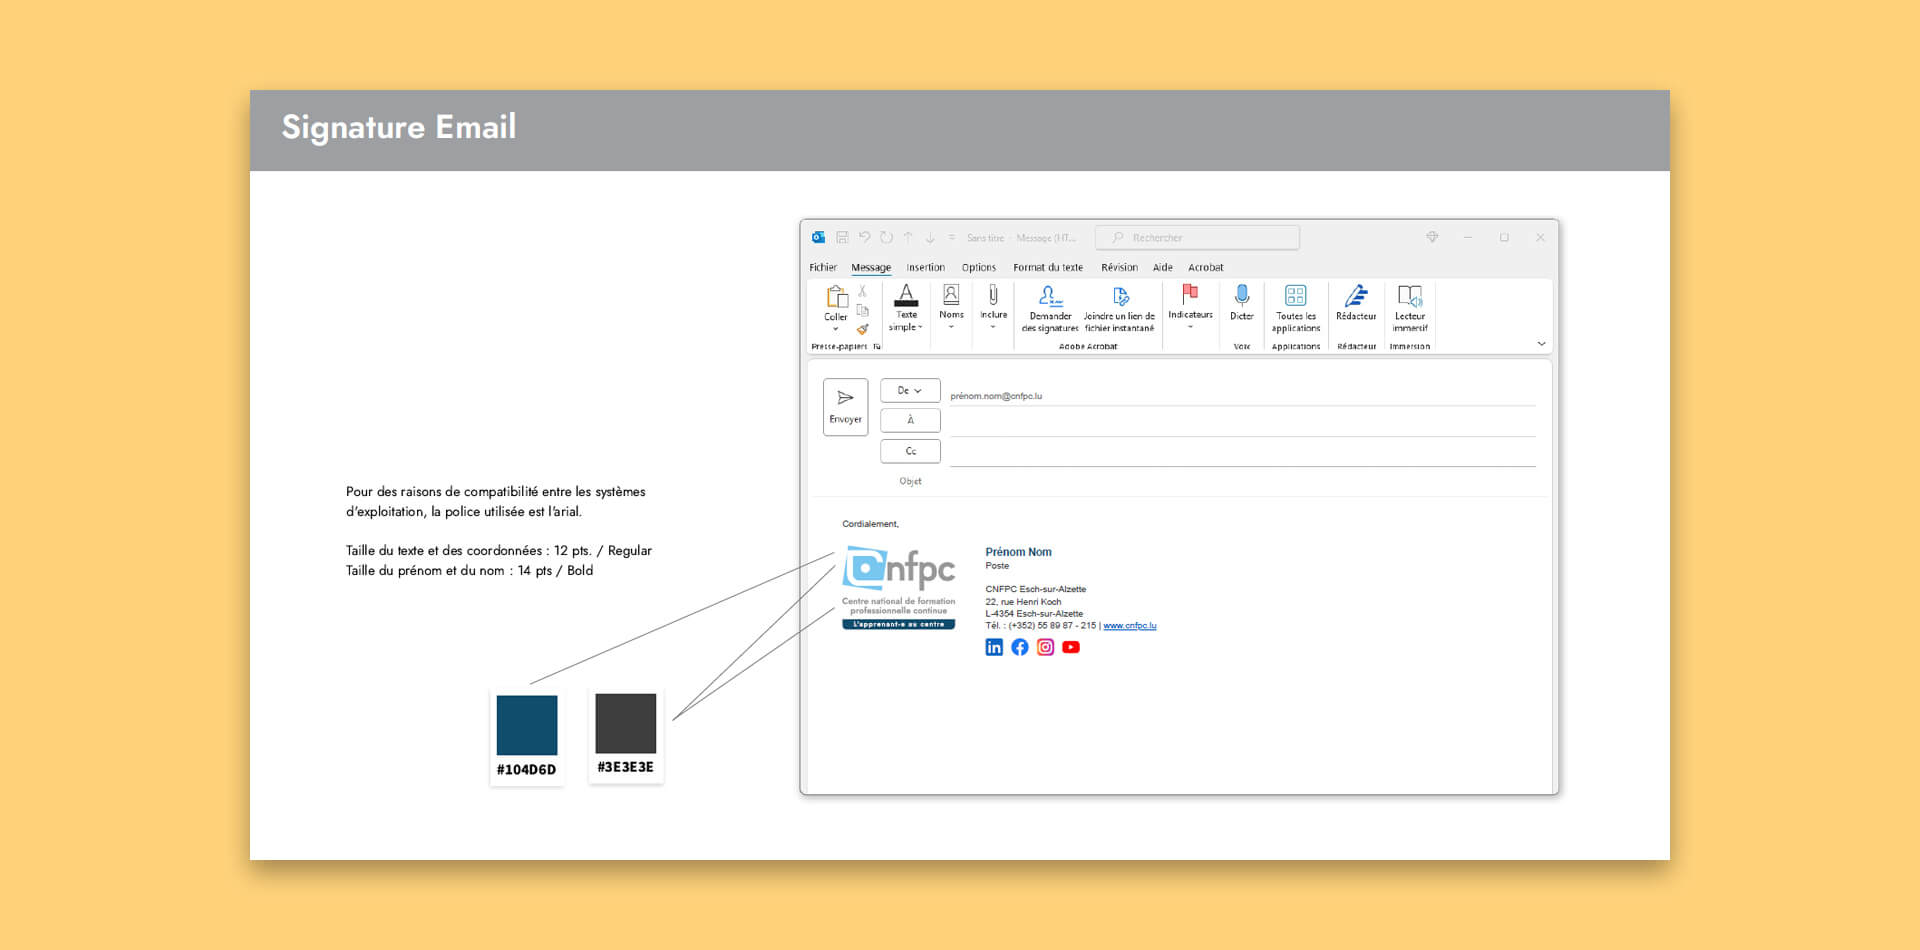Viewport: 1920px width, 950px height.
Task: Expand the Inclure paperclip dropdown
Action: point(993,308)
